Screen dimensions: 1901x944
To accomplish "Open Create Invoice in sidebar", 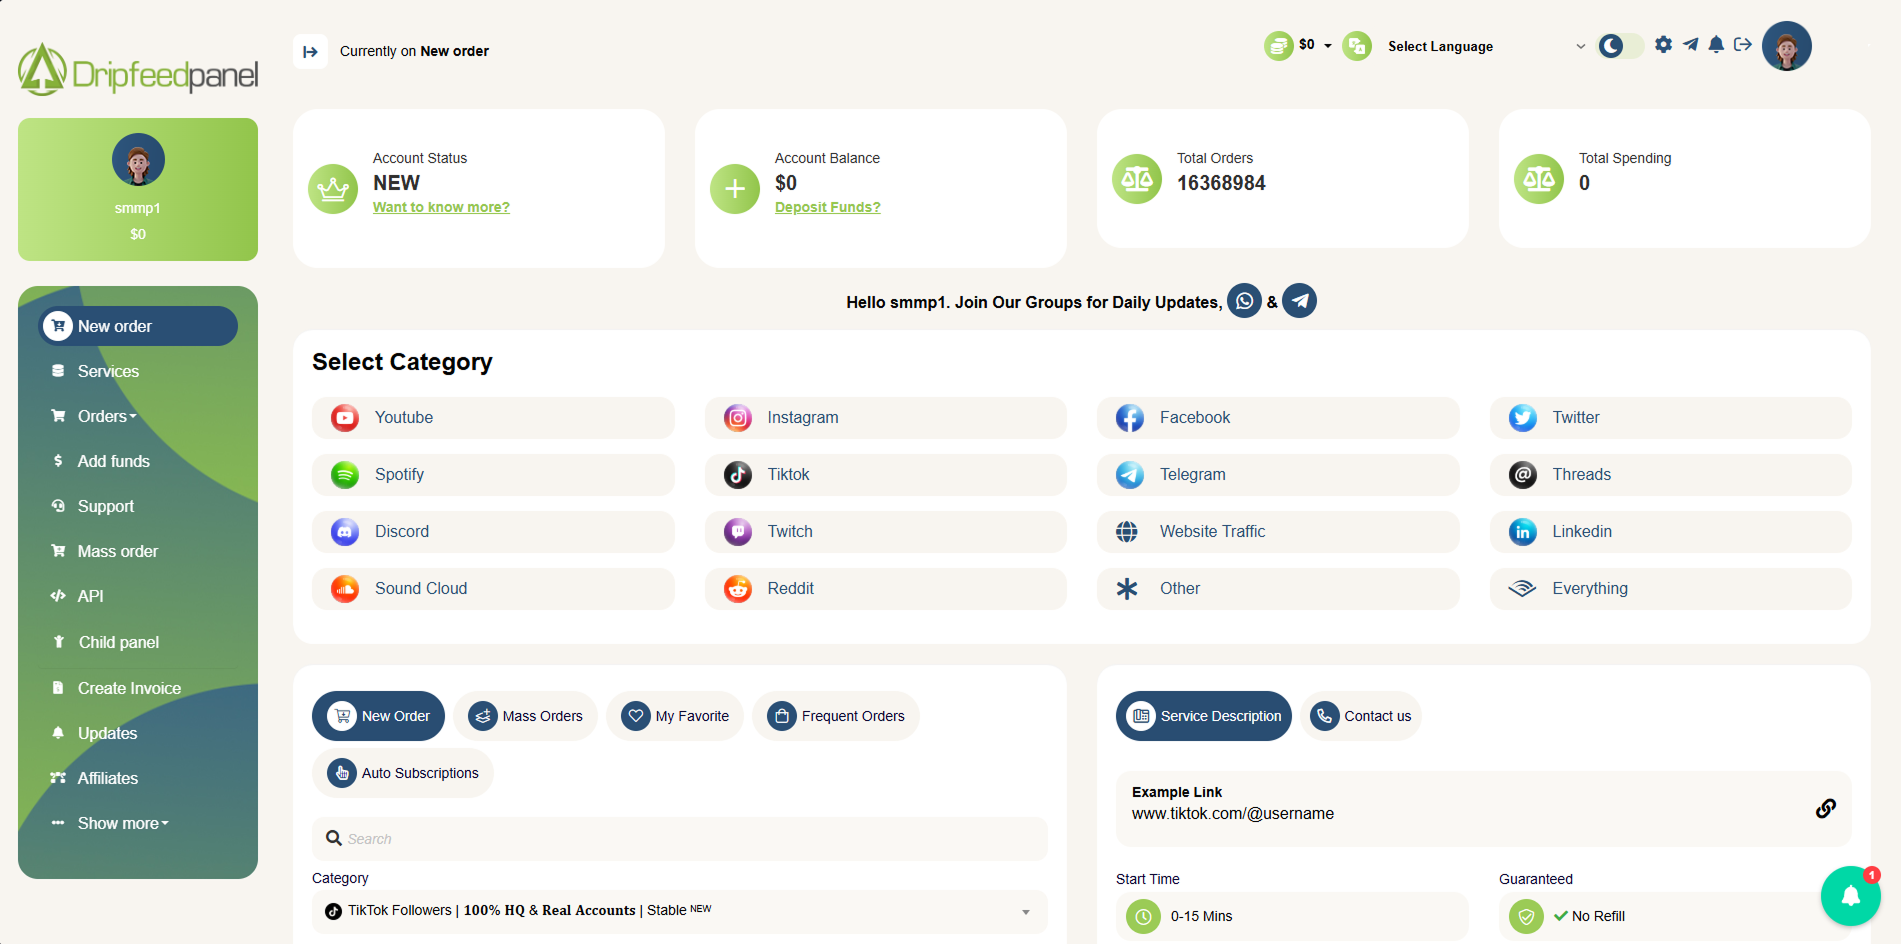I will (138, 688).
